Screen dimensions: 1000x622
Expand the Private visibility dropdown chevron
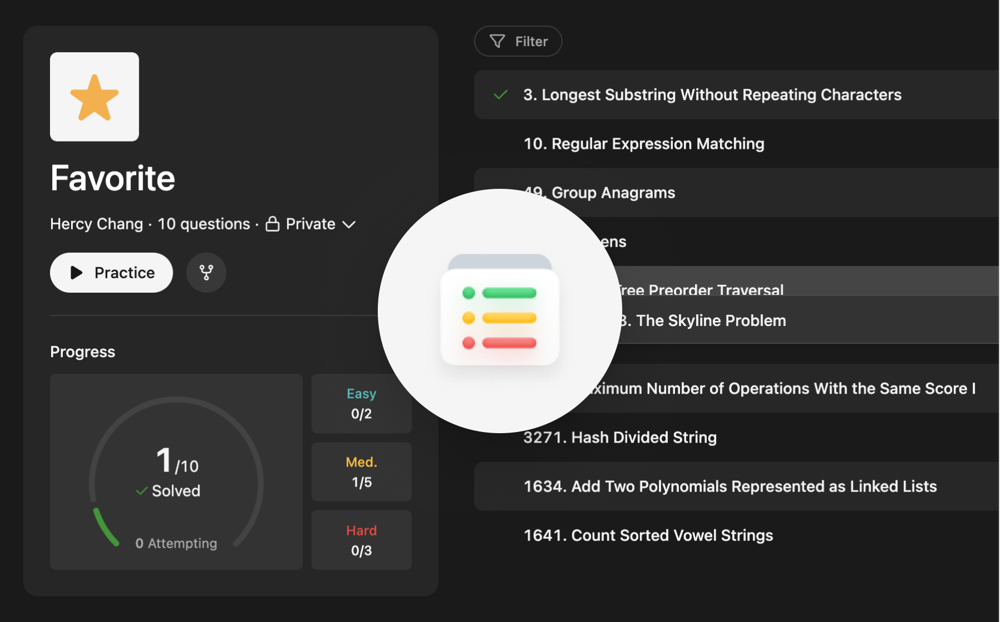(349, 224)
